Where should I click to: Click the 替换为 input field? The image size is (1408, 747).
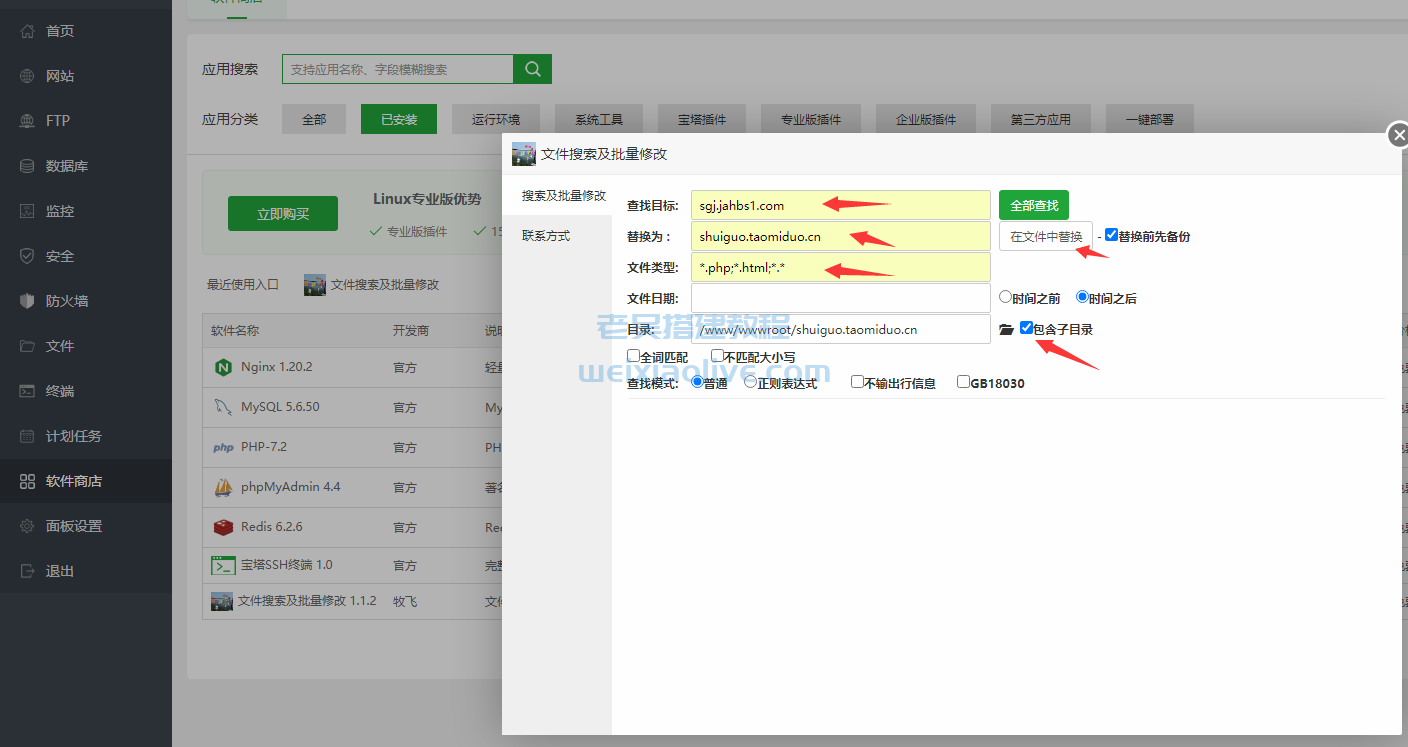(841, 236)
